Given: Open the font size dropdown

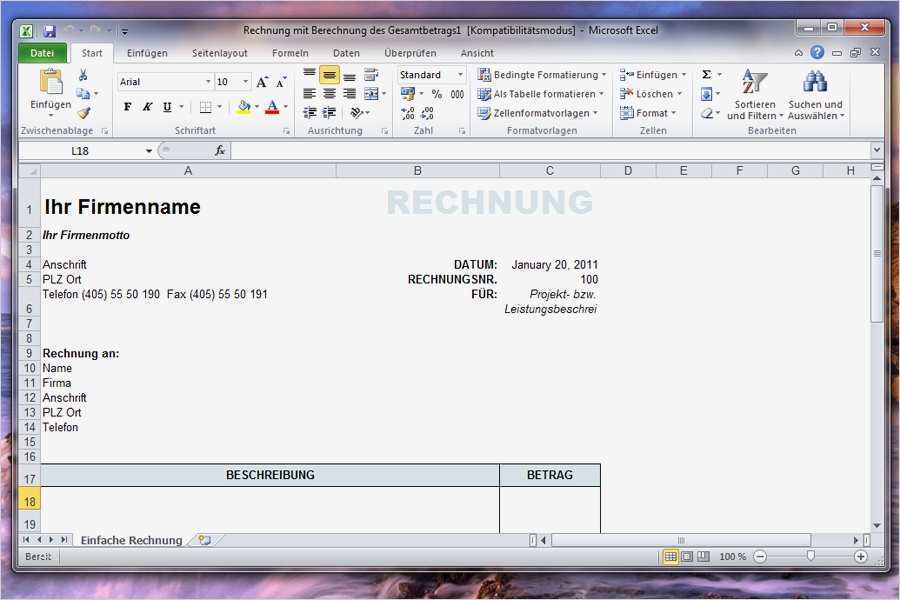Looking at the screenshot, I should click(x=246, y=80).
